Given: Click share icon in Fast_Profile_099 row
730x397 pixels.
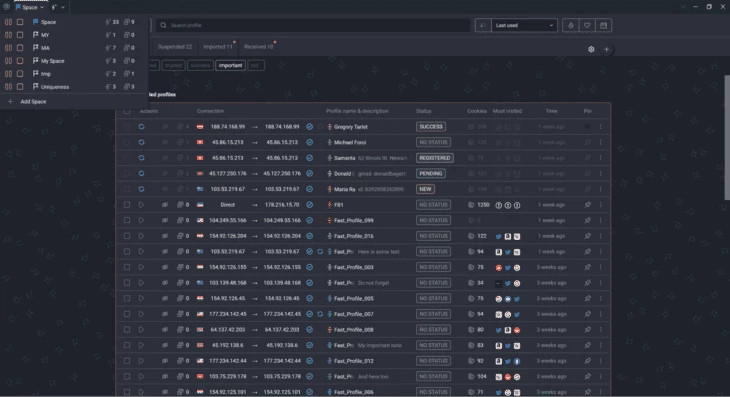Looking at the screenshot, I should point(165,221).
